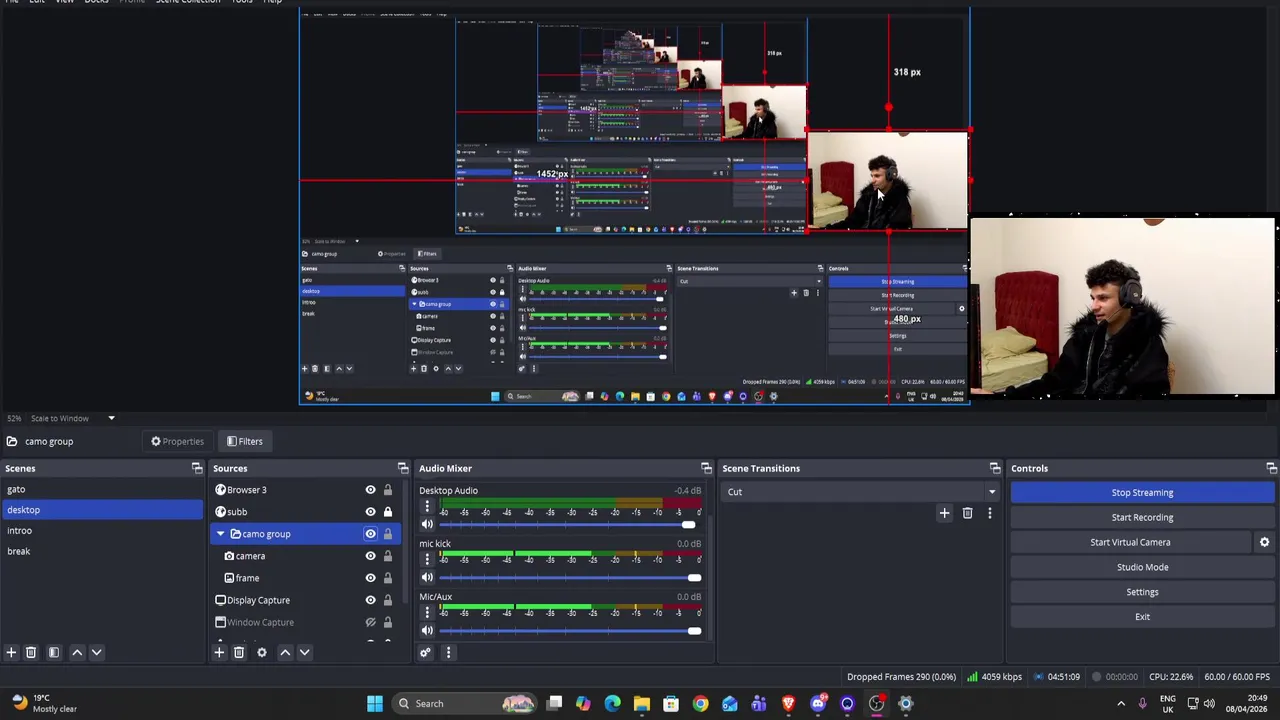Move the selected scene up
This screenshot has width=1280, height=720.
point(77,652)
